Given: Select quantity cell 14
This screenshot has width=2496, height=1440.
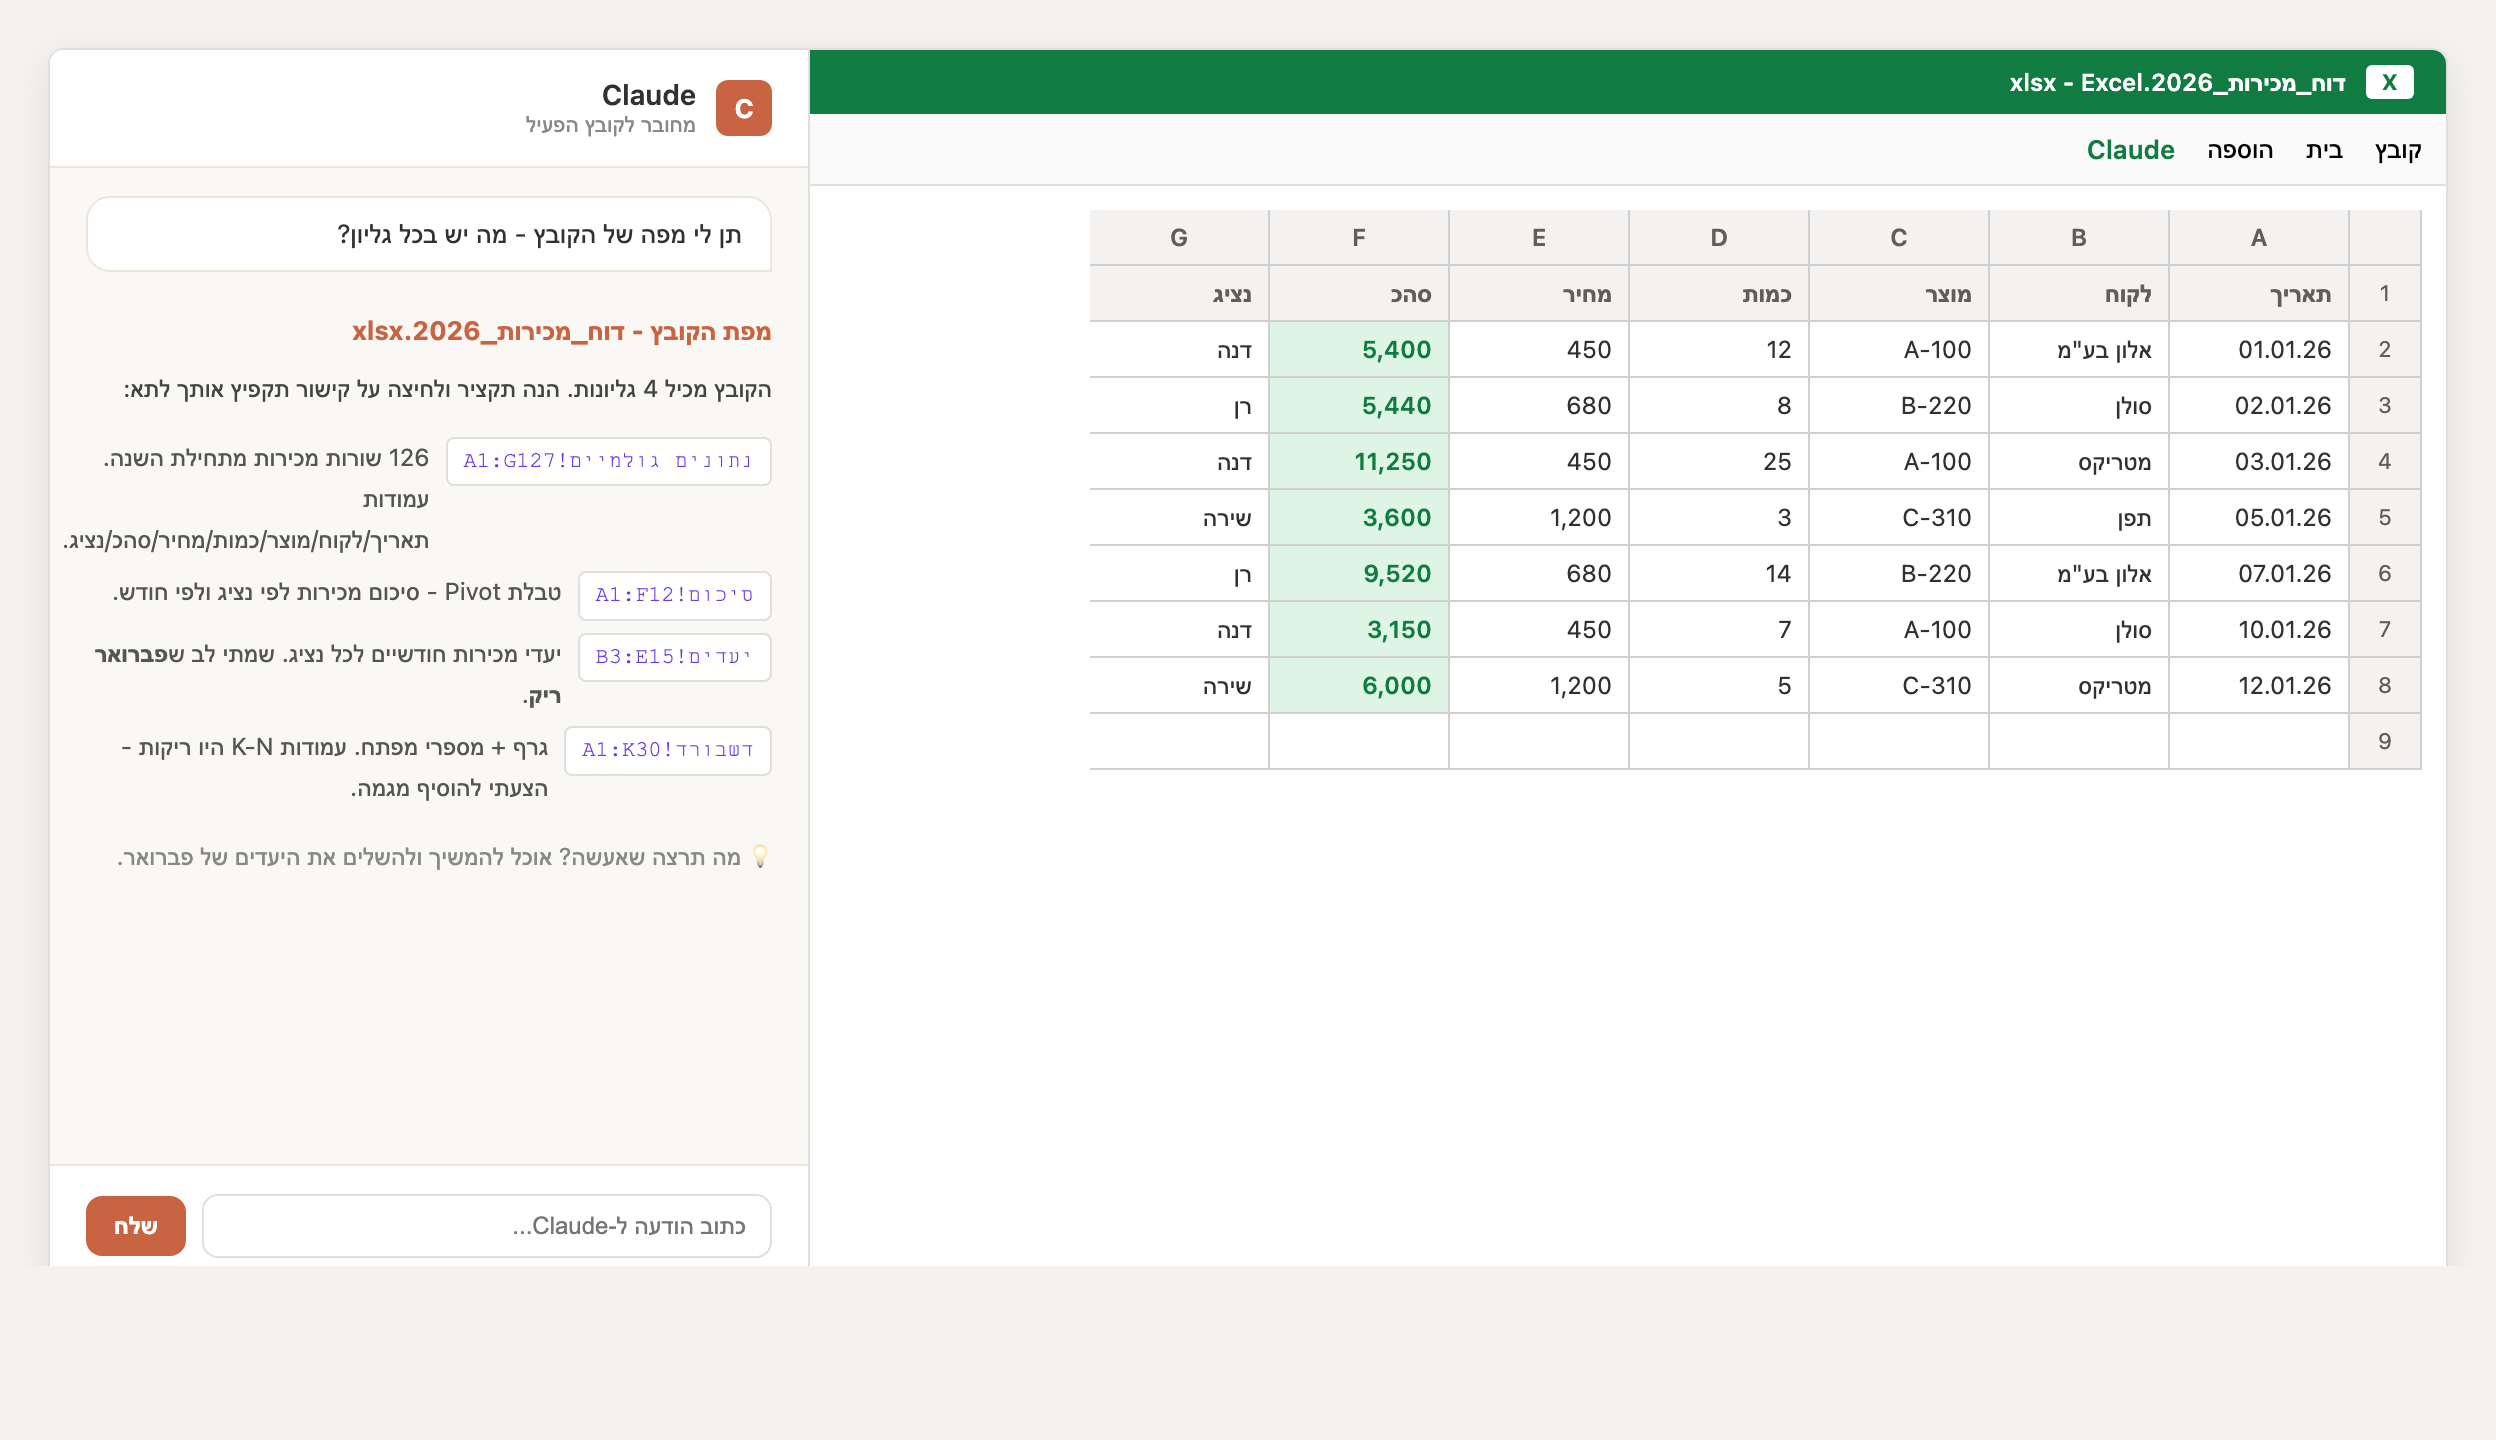Looking at the screenshot, I should (x=1718, y=573).
